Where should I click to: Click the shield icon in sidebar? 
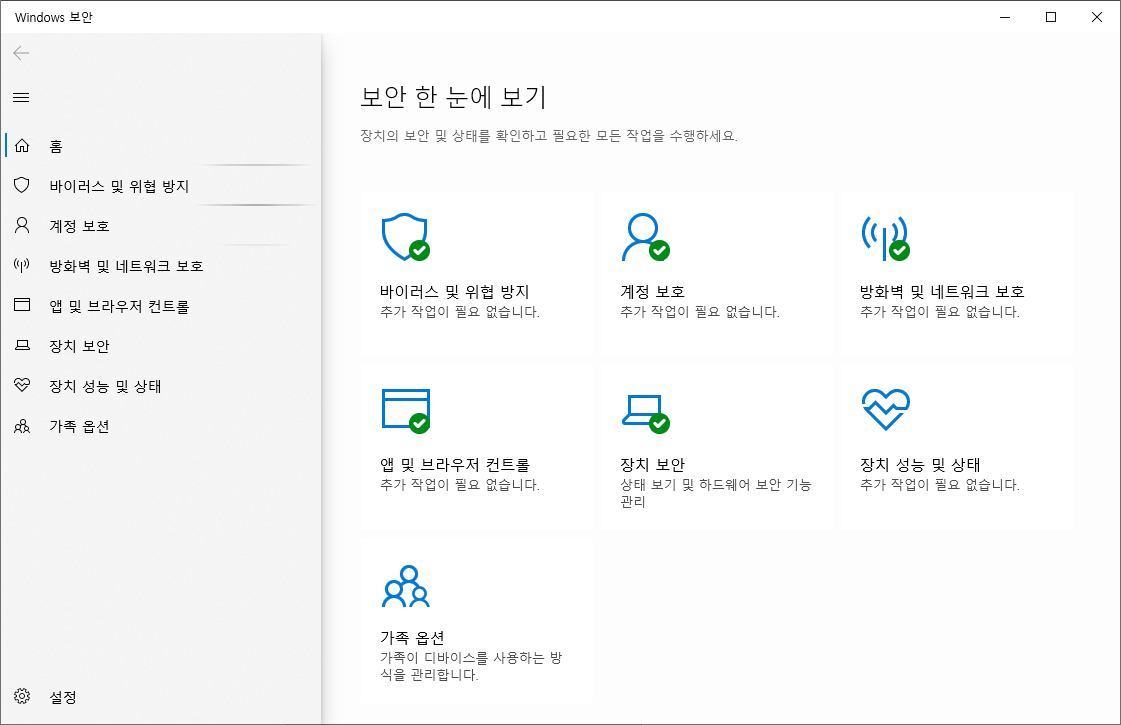pyautogui.click(x=22, y=186)
